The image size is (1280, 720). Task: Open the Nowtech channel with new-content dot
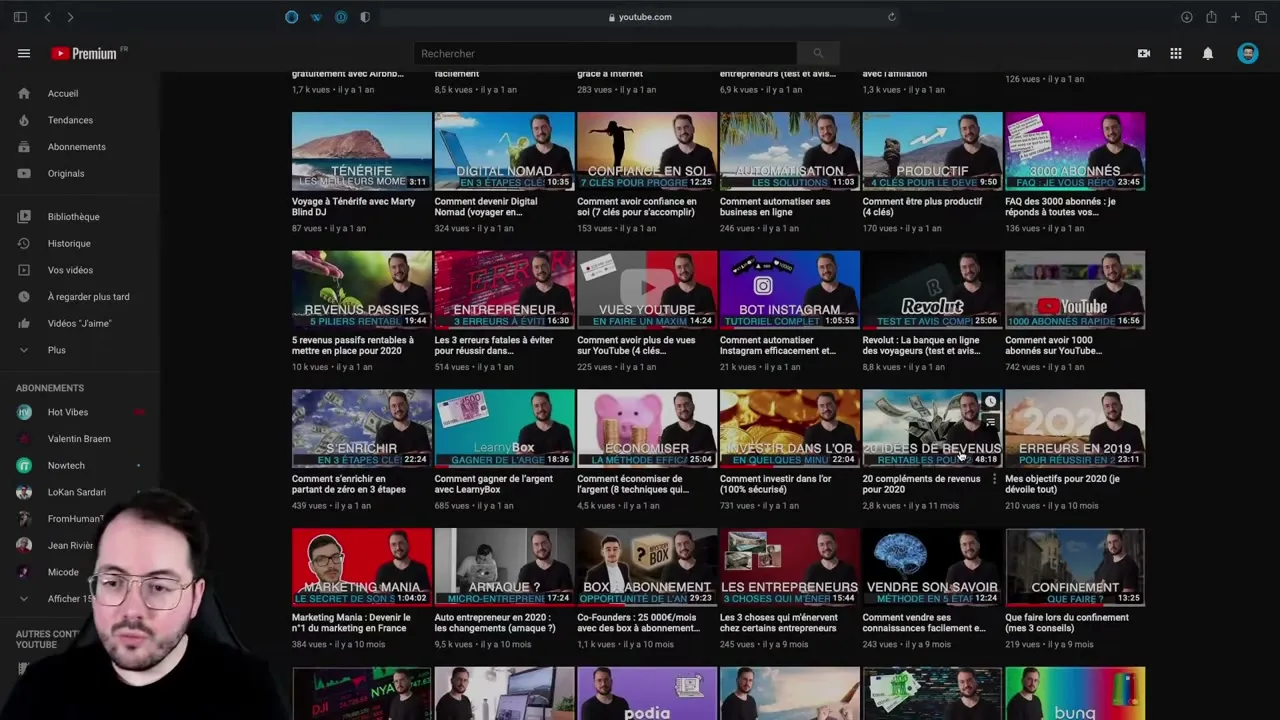66,465
